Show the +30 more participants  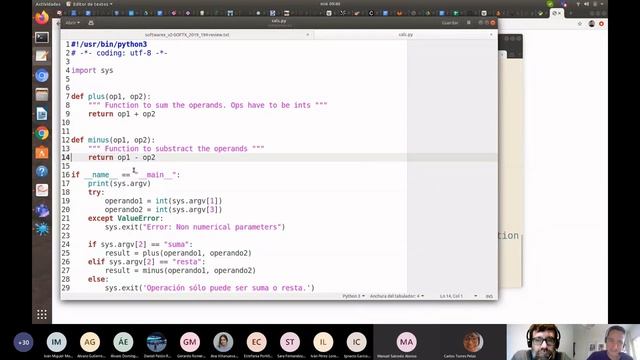pyautogui.click(x=24, y=342)
